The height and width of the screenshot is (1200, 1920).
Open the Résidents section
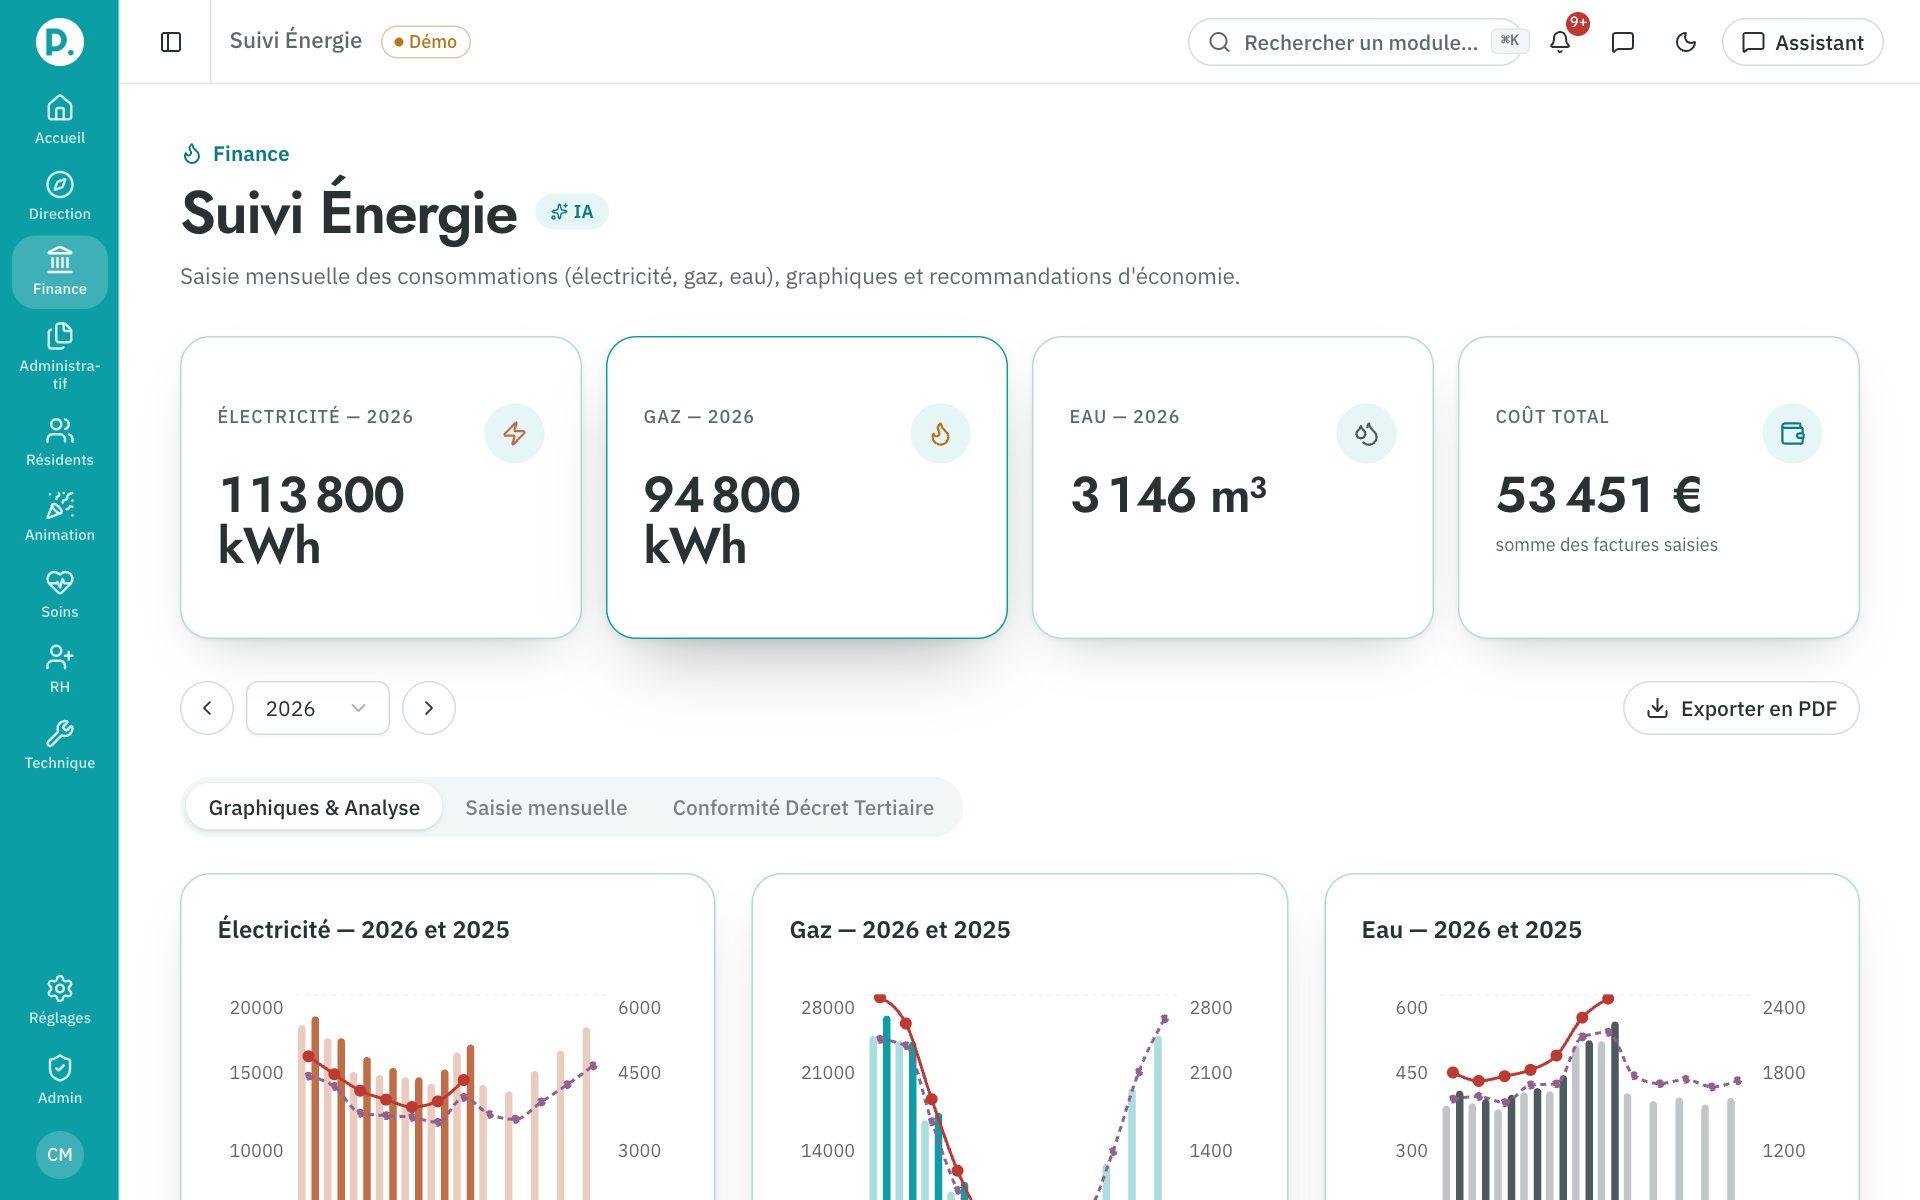coord(60,442)
